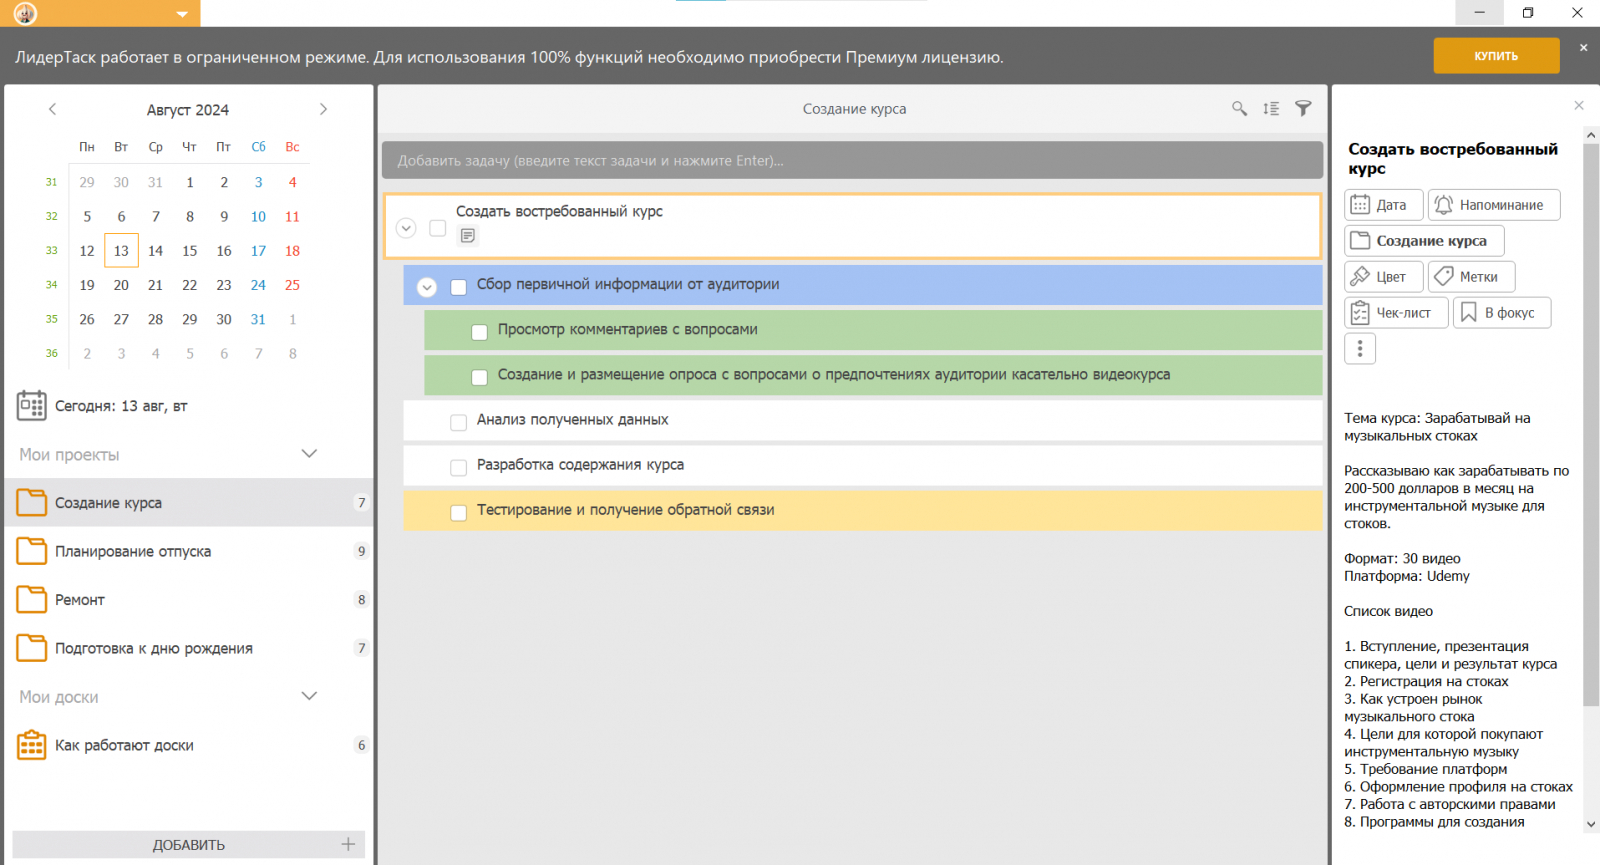Click the three-dot more options button

1359,349
